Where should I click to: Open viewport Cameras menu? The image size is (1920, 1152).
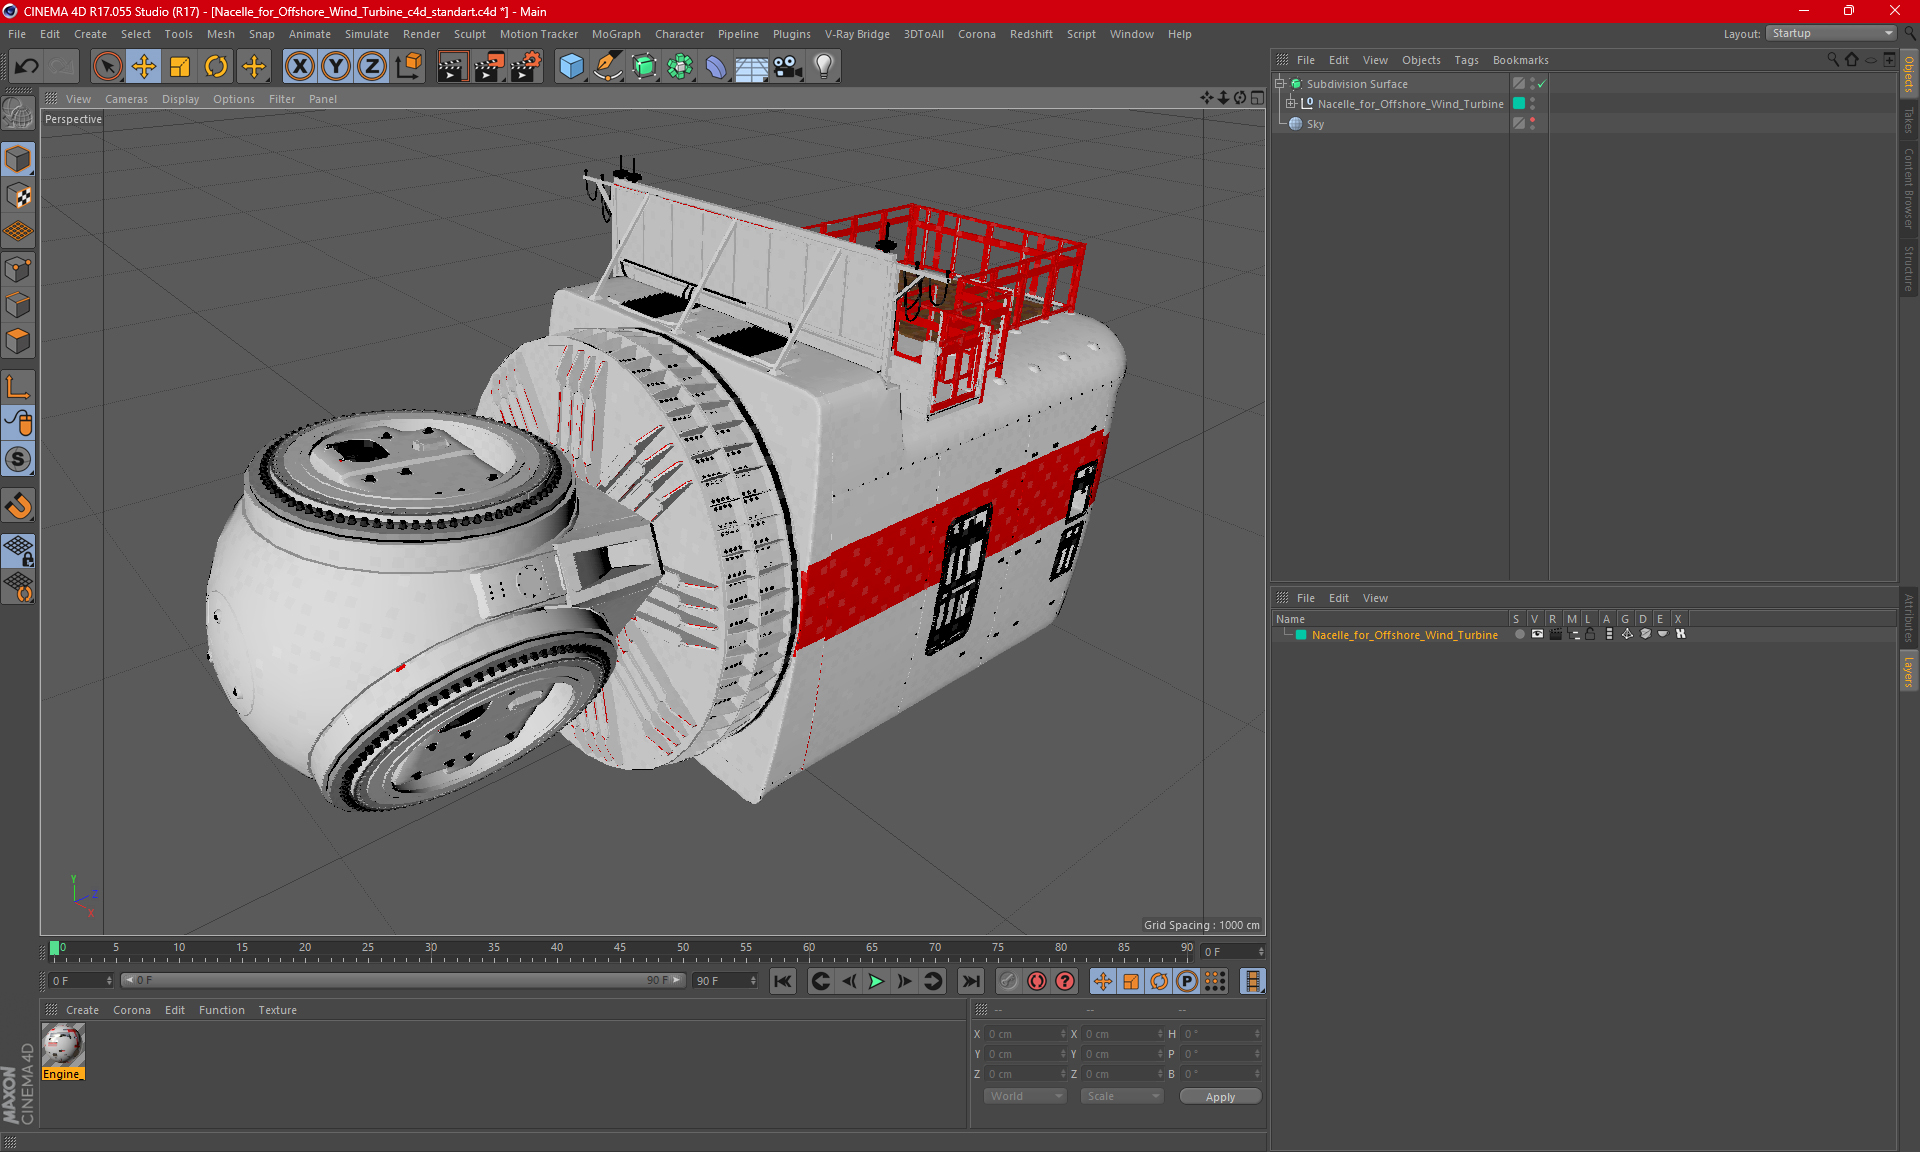click(126, 99)
